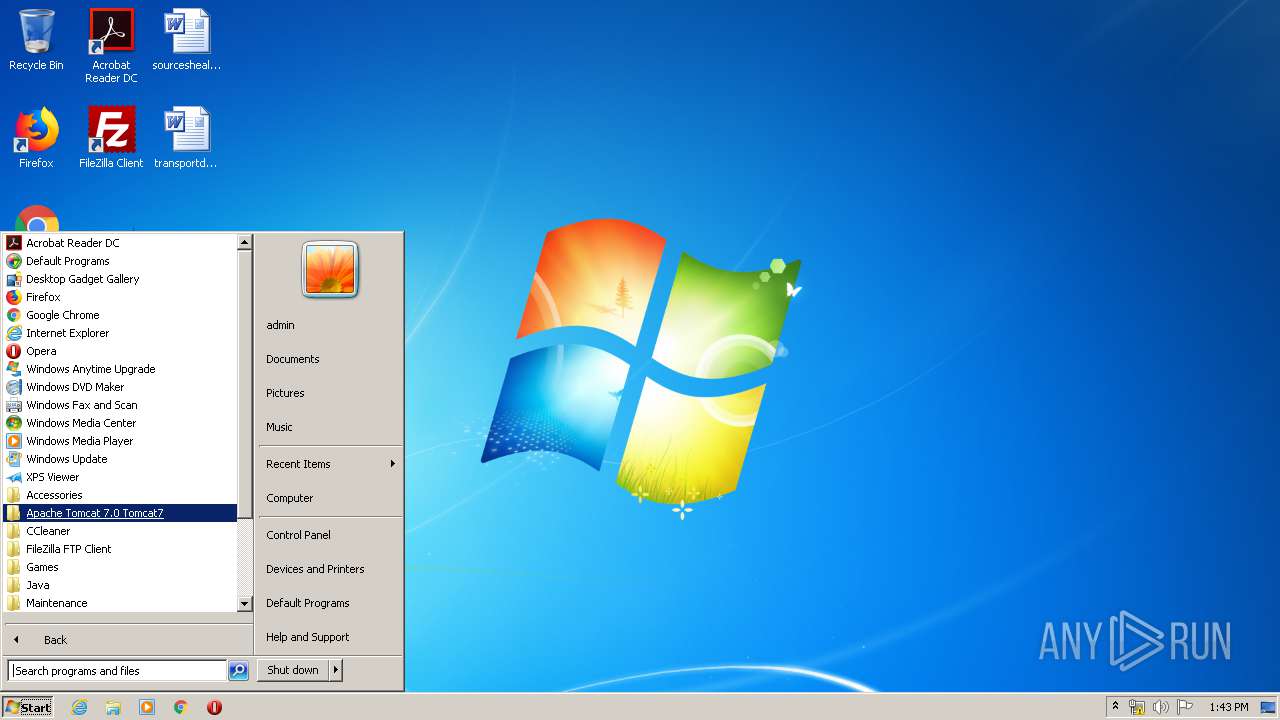Expand the Games folder

point(120,567)
